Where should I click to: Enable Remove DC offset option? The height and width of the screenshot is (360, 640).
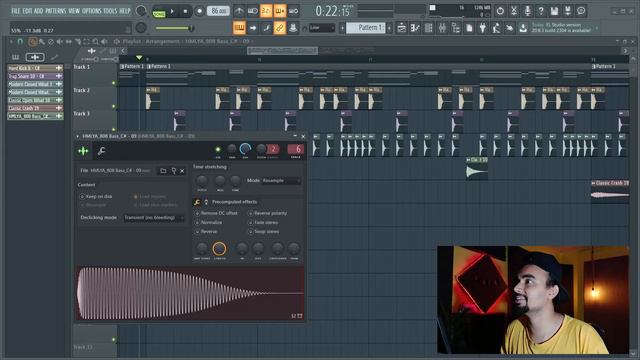point(217,213)
